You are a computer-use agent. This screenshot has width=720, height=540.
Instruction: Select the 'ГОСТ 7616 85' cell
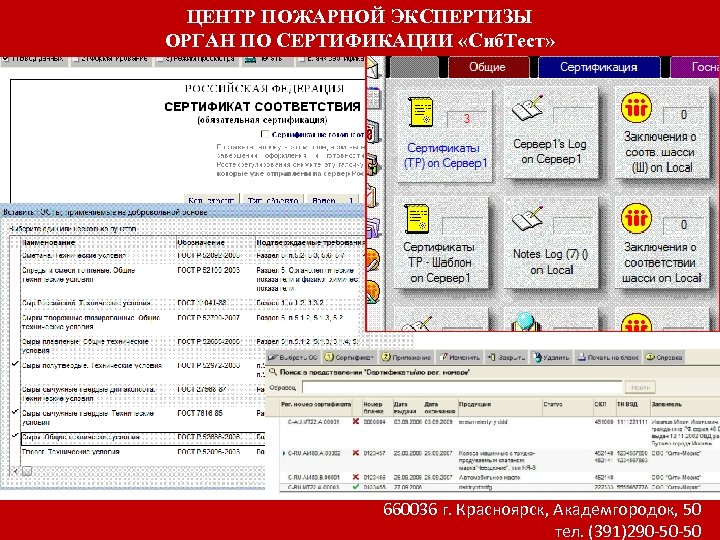coord(200,413)
